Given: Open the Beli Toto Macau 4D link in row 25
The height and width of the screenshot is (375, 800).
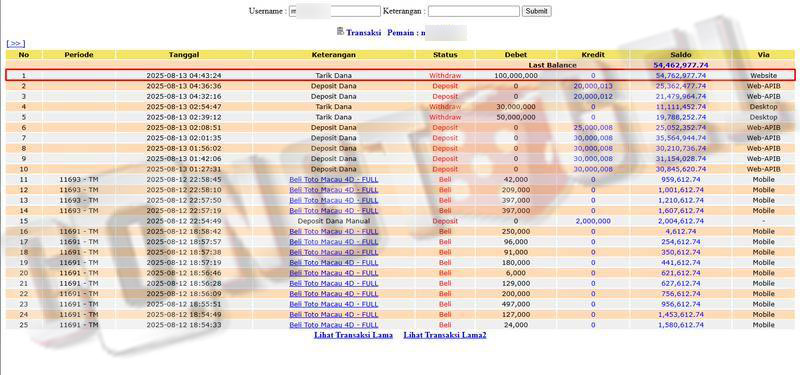Looking at the screenshot, I should tap(334, 325).
